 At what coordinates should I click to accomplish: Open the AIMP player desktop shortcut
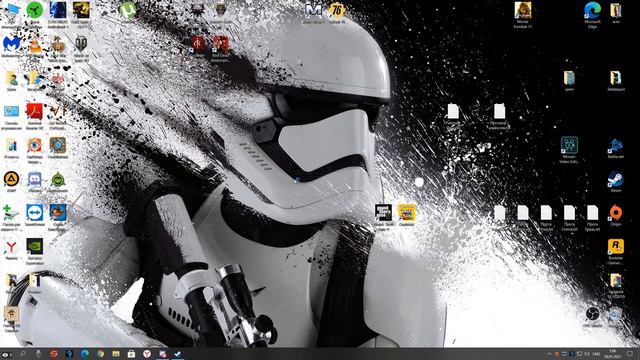click(11, 179)
